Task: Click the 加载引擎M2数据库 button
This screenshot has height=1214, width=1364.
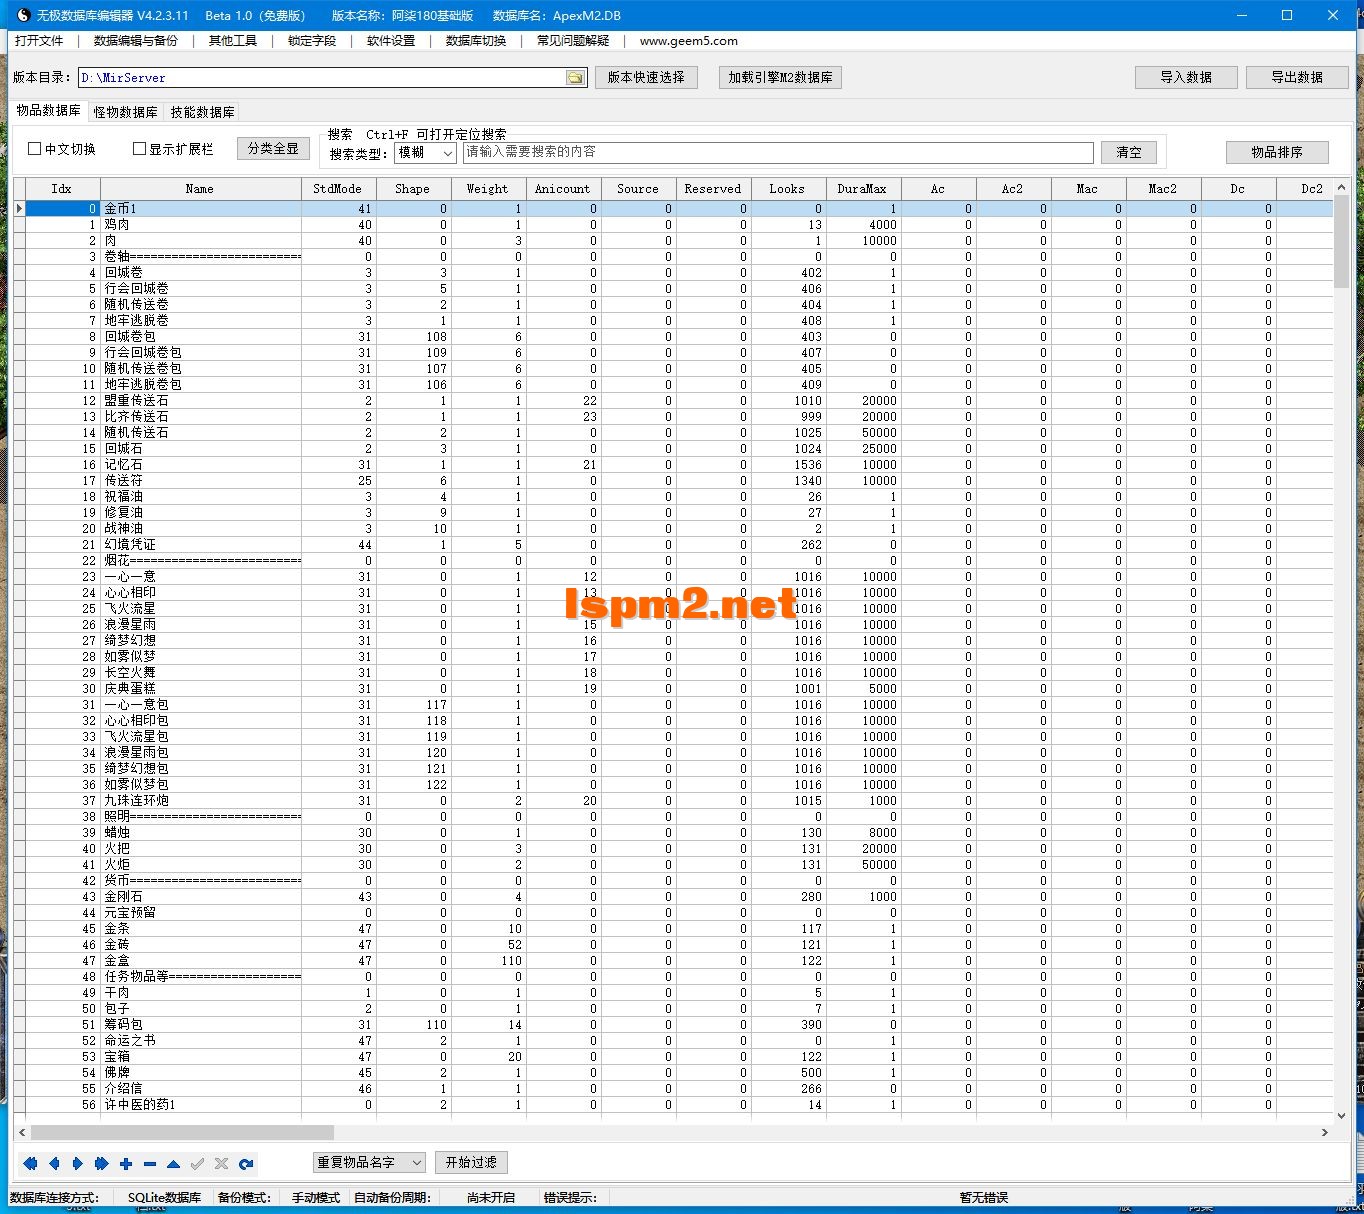Action: (780, 77)
